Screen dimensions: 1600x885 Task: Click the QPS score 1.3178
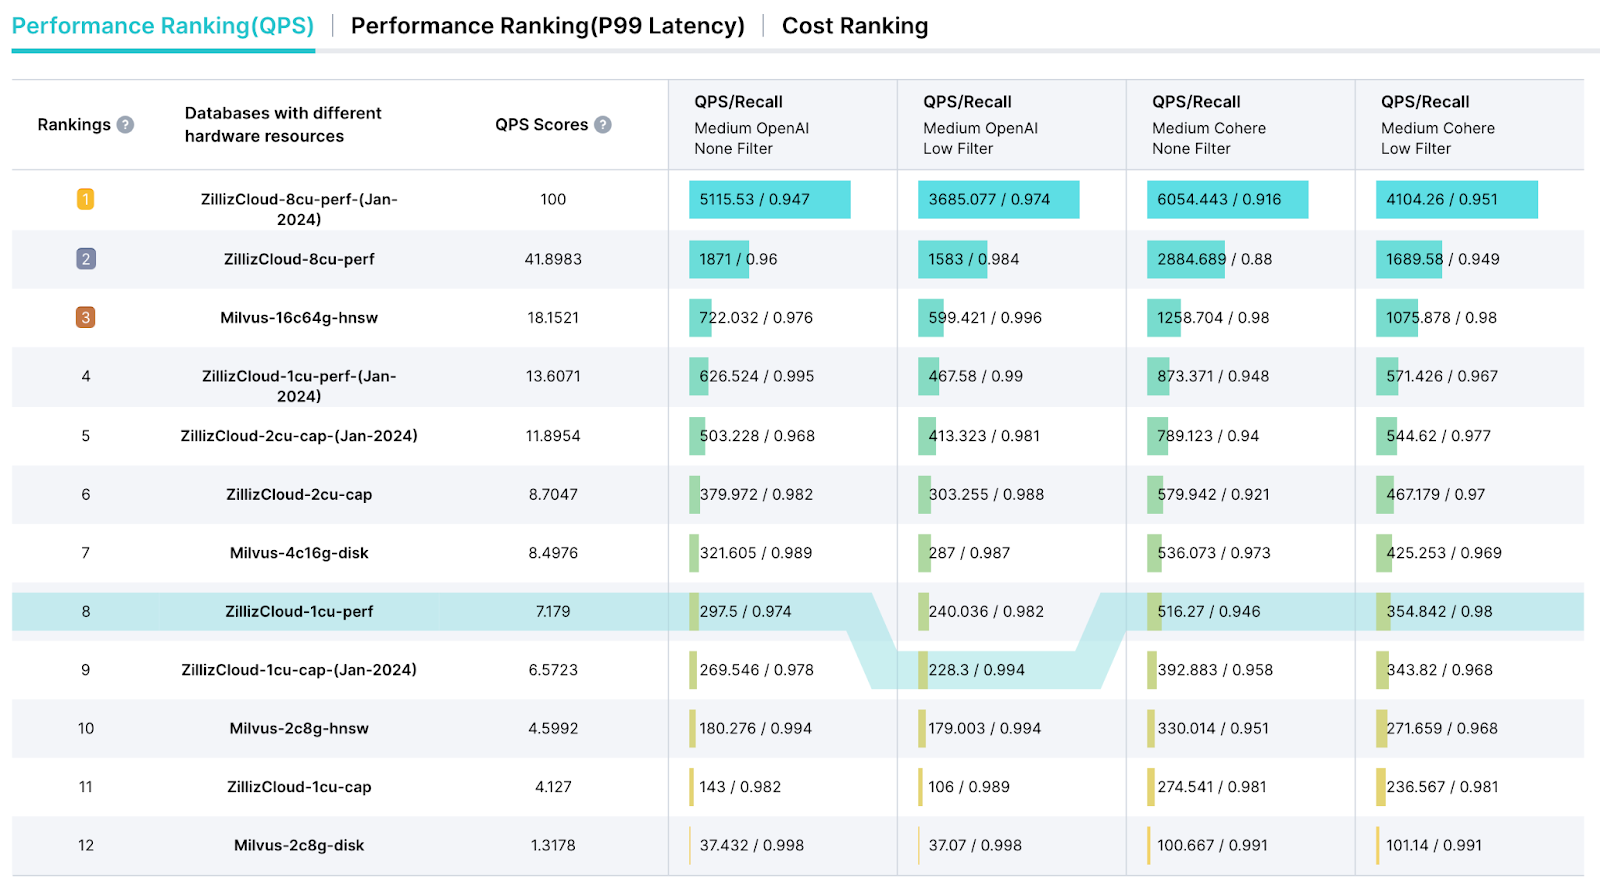coord(553,845)
